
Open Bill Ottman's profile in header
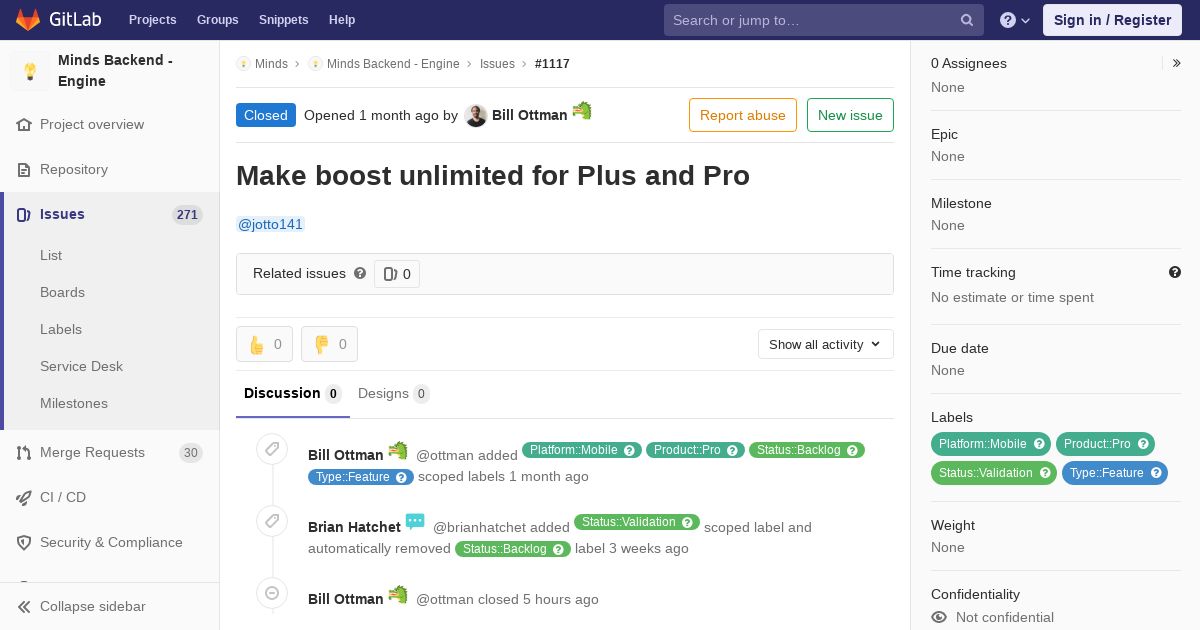529,115
